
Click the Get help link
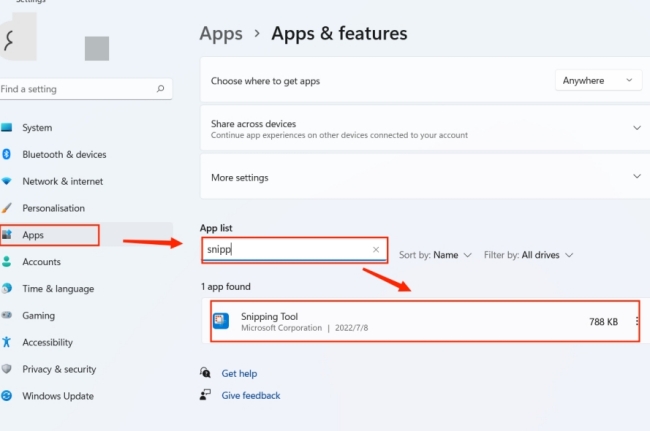pyautogui.click(x=239, y=373)
